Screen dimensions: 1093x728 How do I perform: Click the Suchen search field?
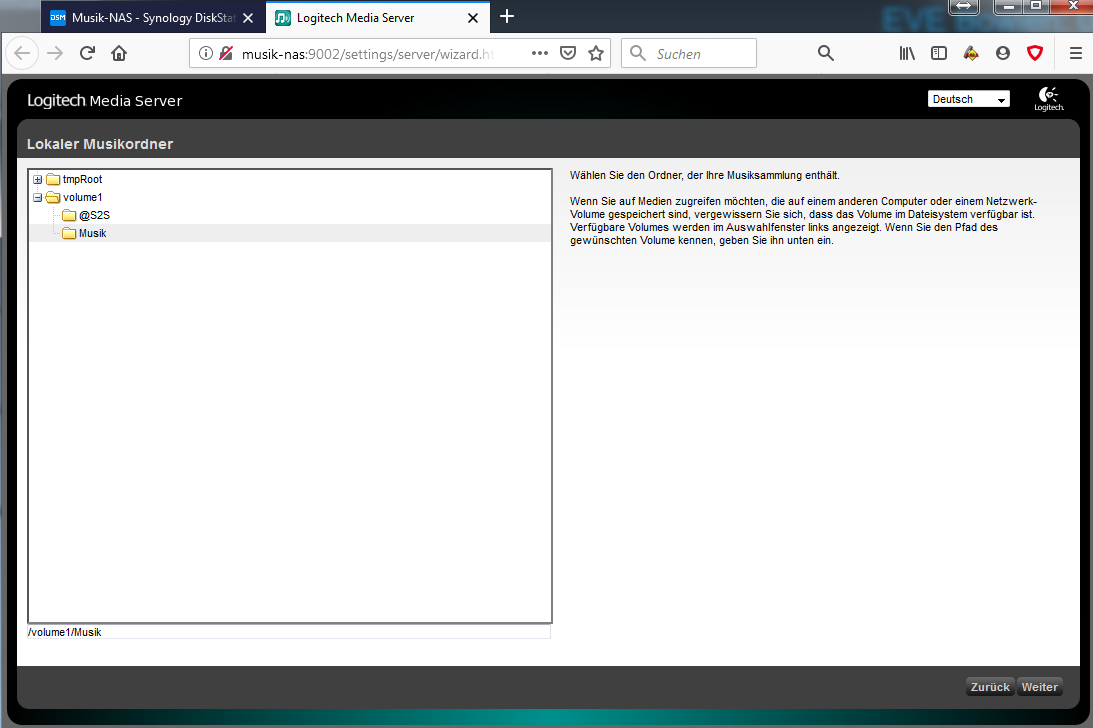pyautogui.click(x=689, y=53)
